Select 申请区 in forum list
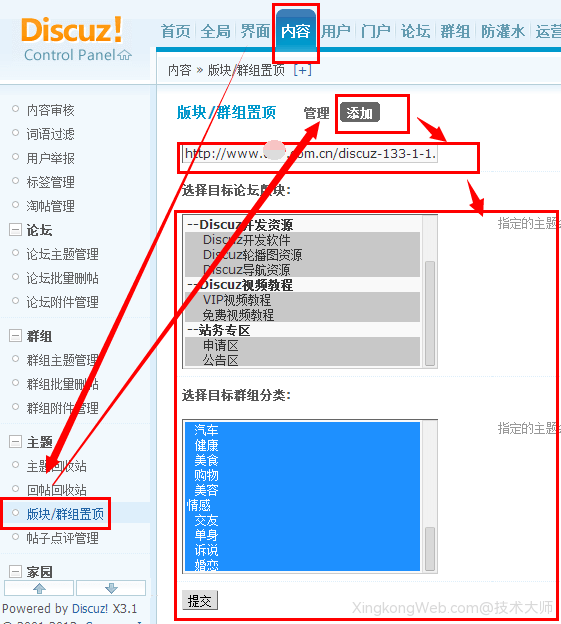The image size is (561, 624). click(302, 345)
